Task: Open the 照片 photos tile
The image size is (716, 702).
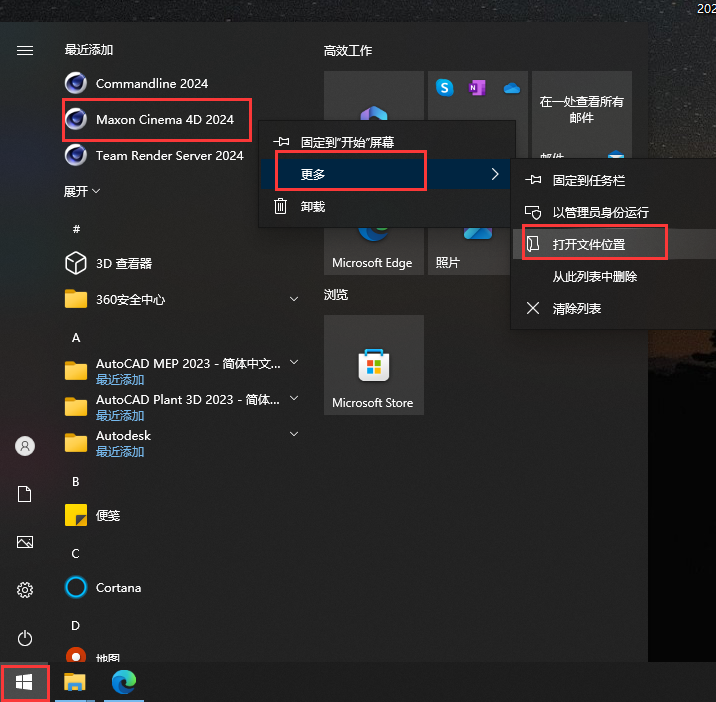Action: [x=469, y=251]
